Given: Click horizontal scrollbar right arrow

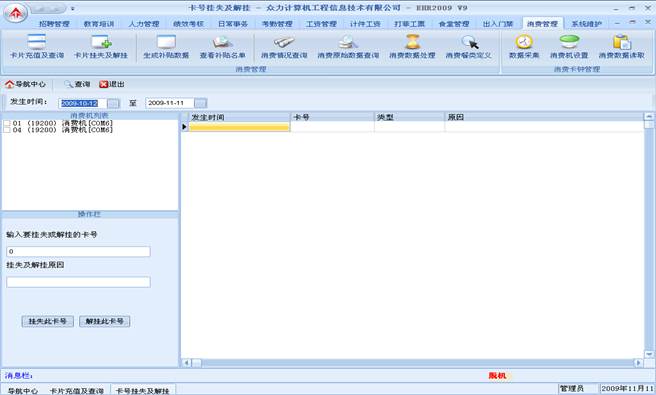Looking at the screenshot, I should 638,363.
